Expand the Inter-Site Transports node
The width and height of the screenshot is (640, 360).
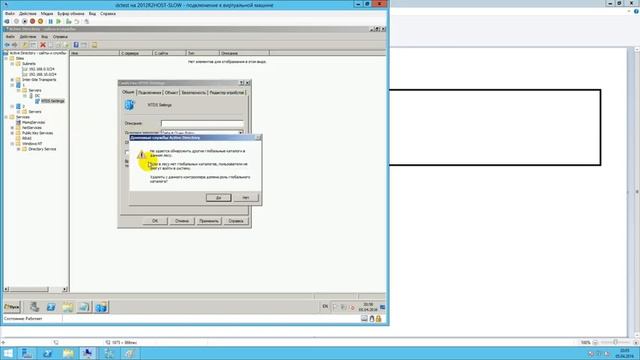12,80
